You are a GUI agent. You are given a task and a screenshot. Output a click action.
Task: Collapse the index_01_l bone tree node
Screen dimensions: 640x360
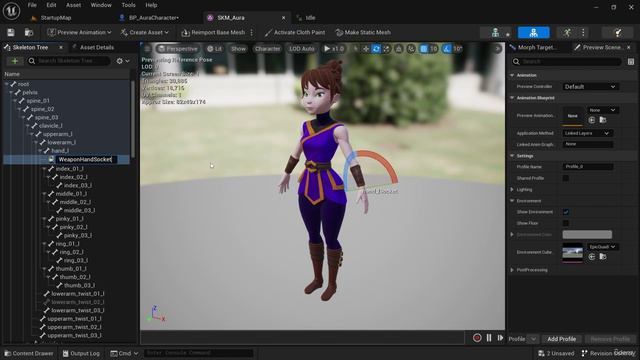coord(44,169)
